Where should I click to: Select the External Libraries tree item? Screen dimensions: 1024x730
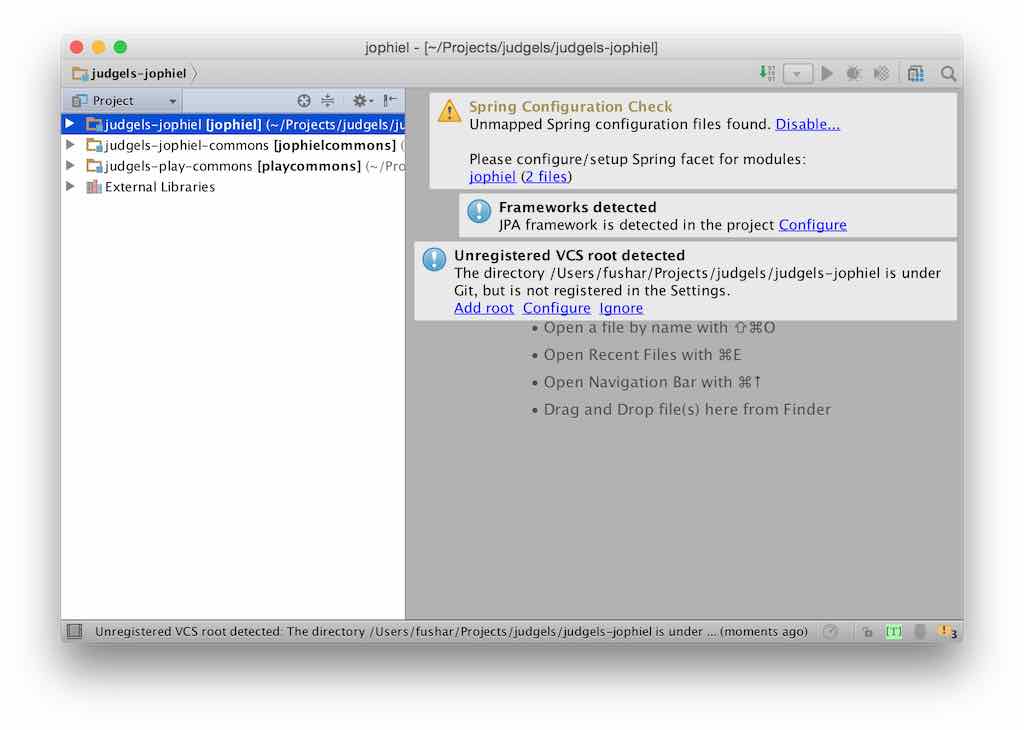[233, 187]
